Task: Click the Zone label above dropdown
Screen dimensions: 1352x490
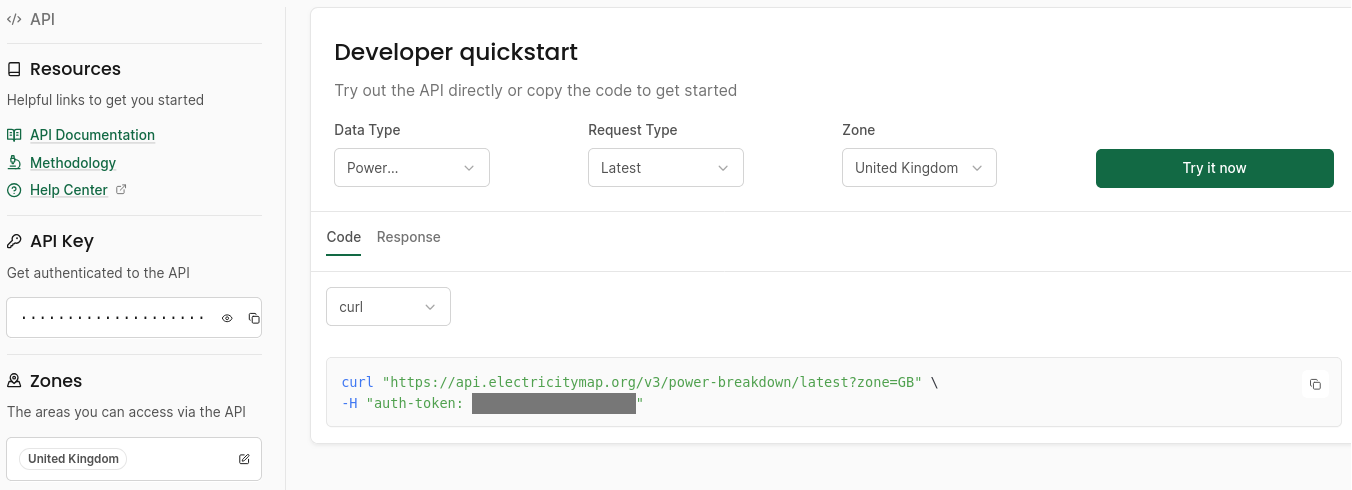Action: [x=859, y=130]
